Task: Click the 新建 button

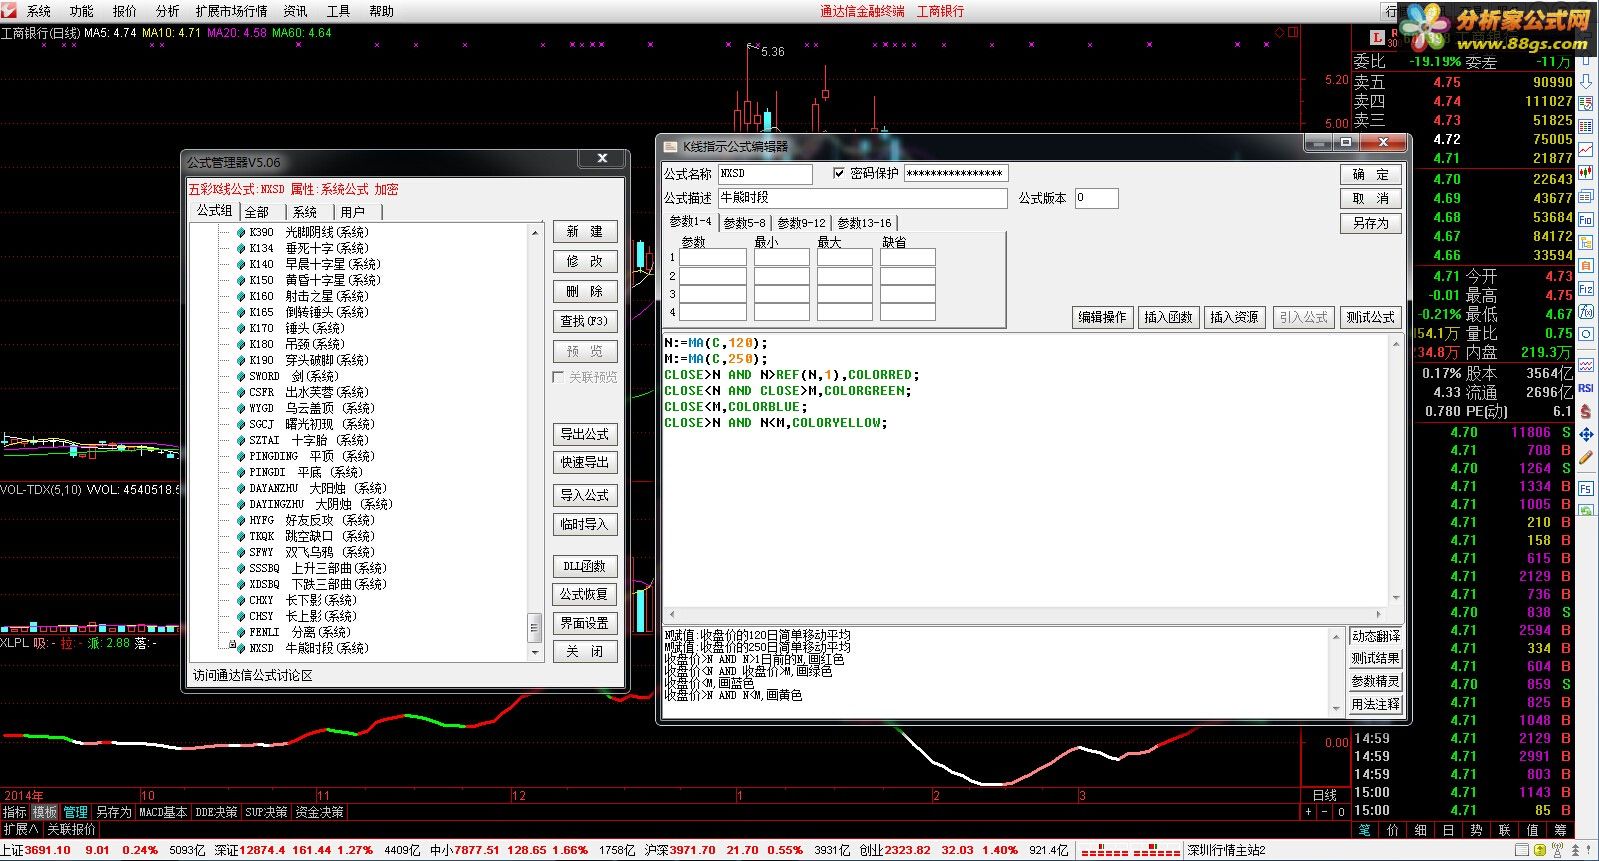Action: click(585, 231)
